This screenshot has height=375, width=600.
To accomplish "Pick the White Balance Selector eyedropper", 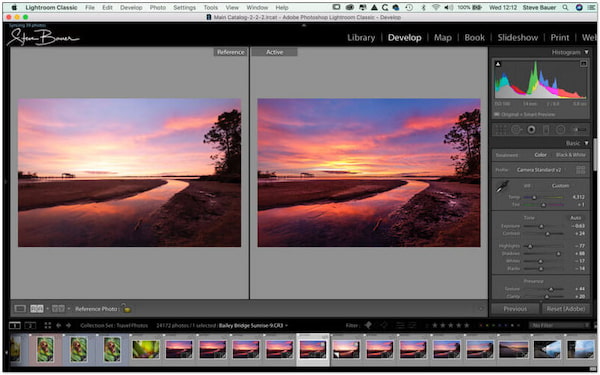I will 502,187.
